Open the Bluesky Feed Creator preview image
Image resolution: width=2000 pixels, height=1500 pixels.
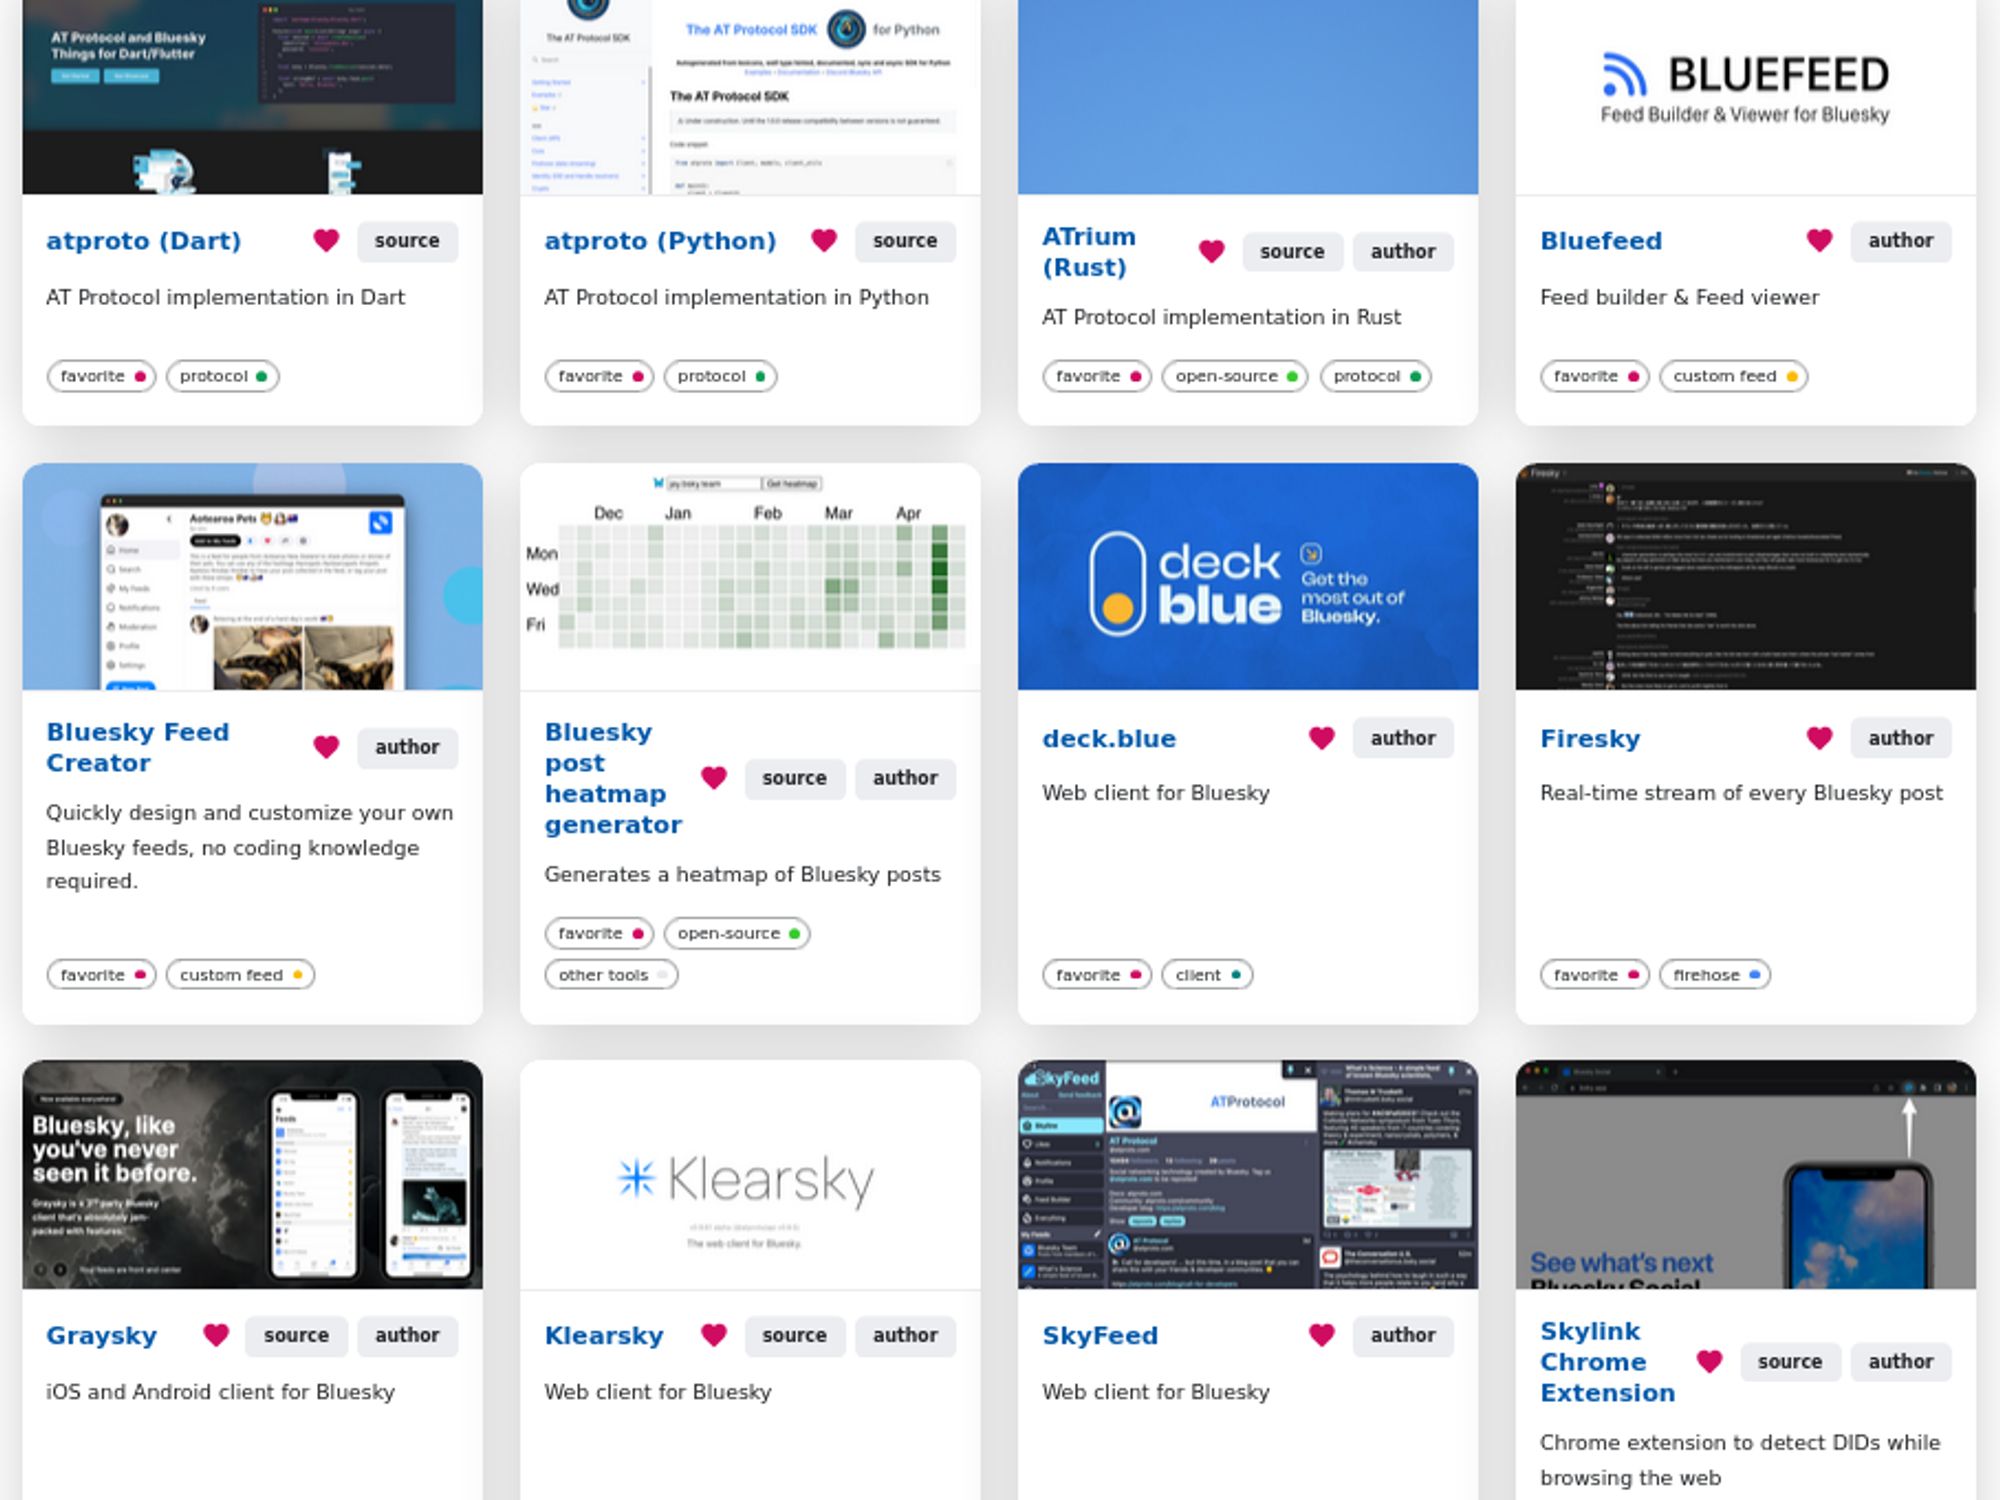click(252, 576)
